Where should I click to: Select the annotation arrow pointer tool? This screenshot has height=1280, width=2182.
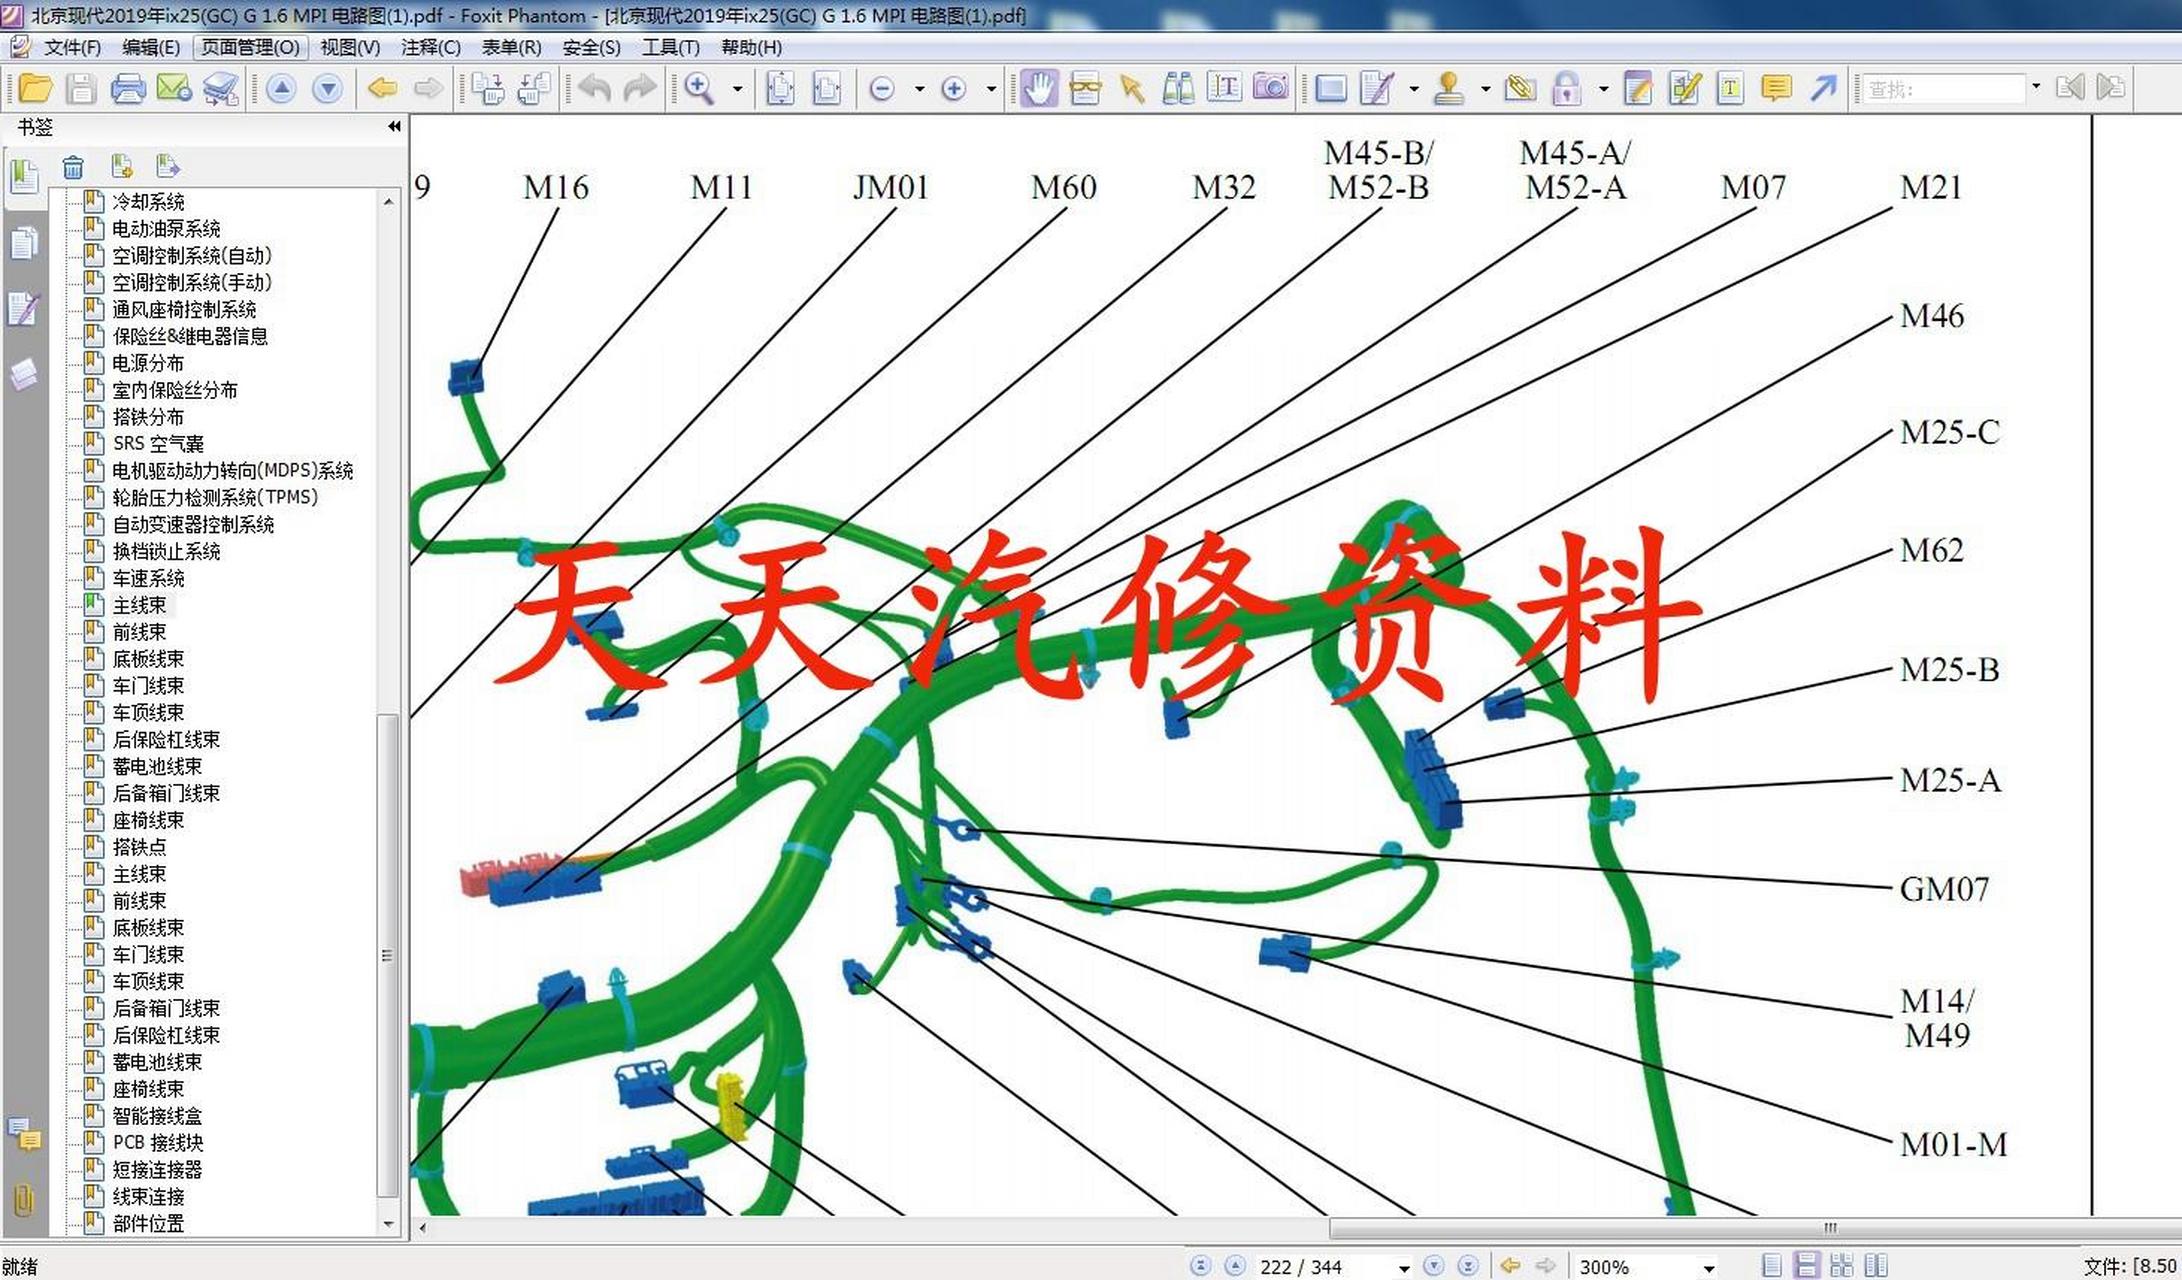pos(1132,89)
